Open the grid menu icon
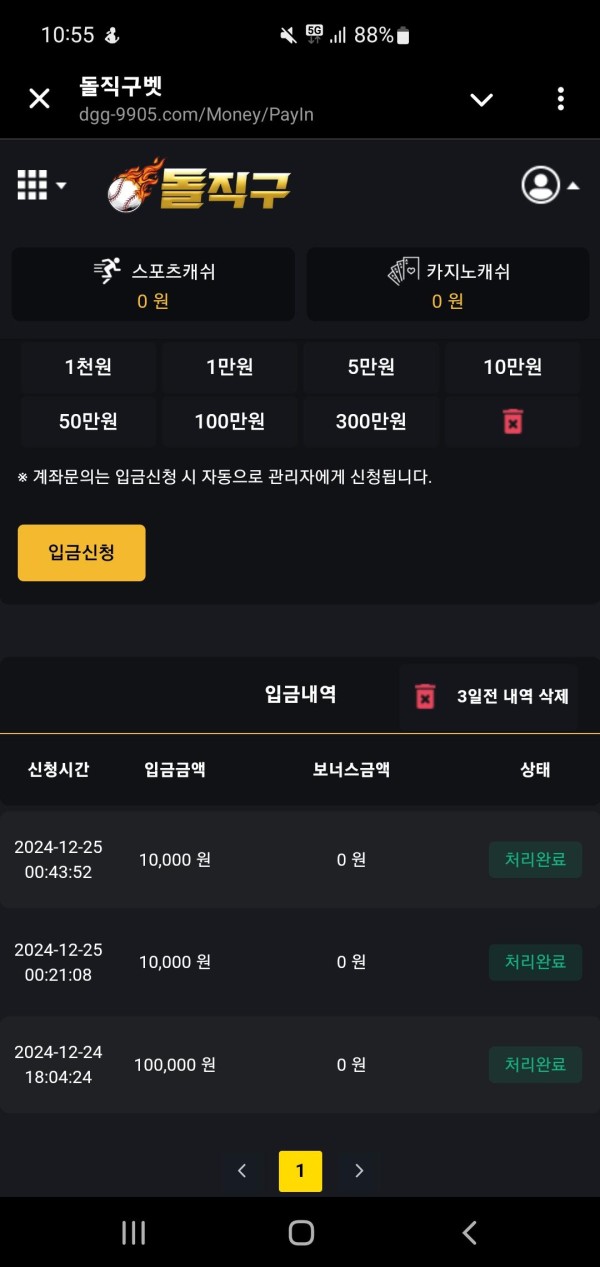Screen dimensions: 600x1267 tap(32, 185)
